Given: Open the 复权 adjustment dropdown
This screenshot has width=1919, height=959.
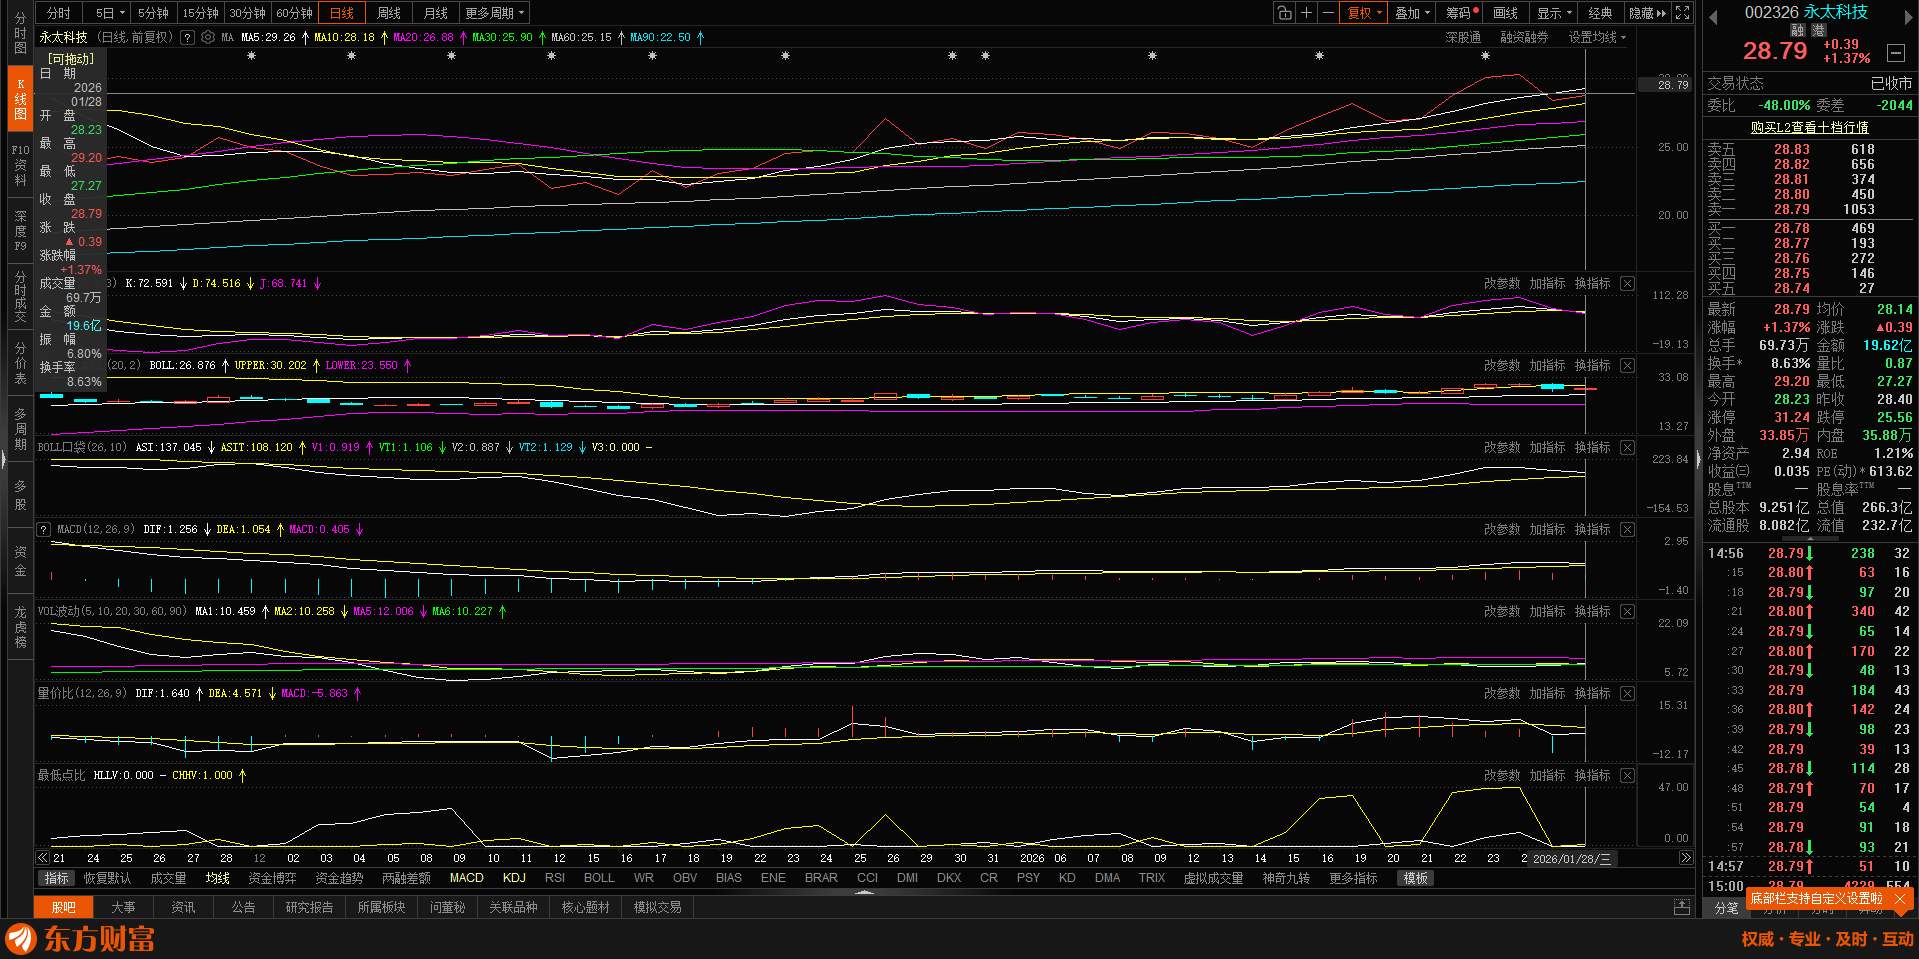Looking at the screenshot, I should click(1364, 13).
